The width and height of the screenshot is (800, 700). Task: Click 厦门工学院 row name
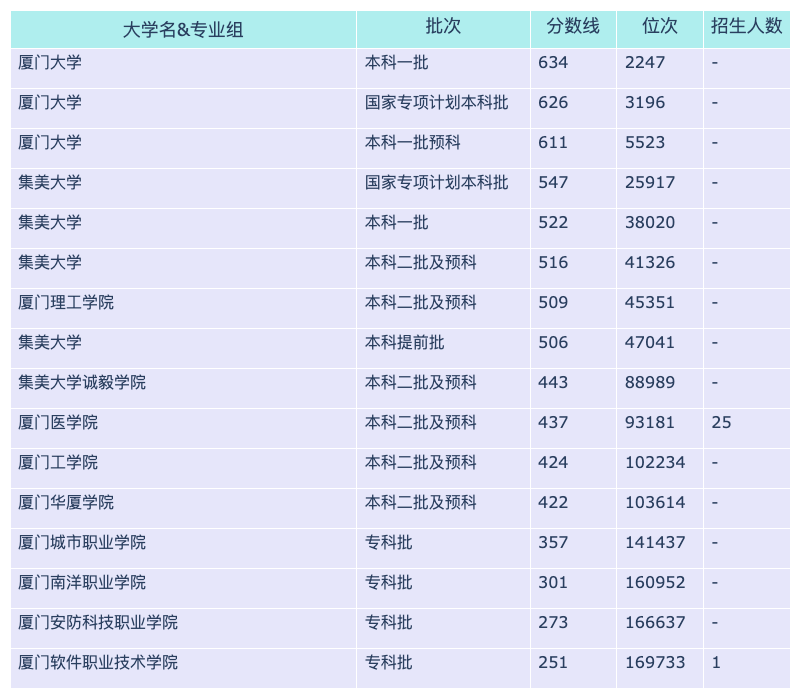[x=58, y=463]
